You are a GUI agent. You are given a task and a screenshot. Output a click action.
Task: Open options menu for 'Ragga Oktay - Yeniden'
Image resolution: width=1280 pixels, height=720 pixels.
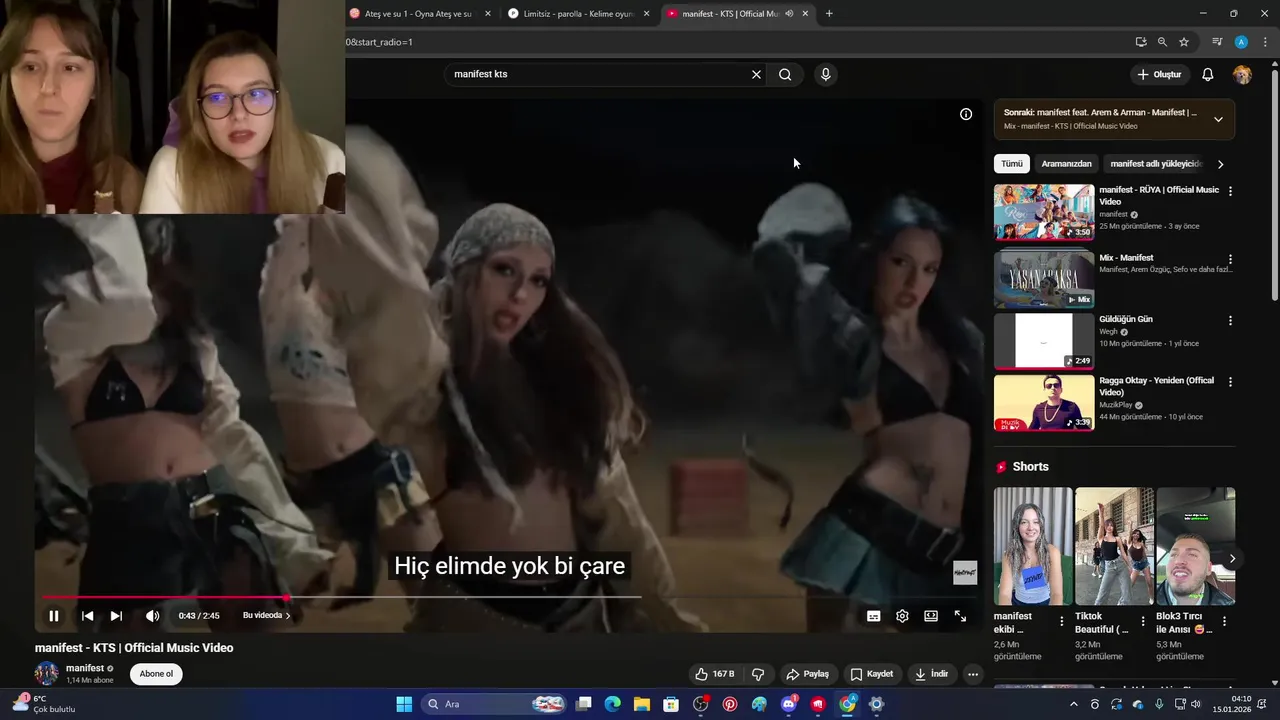point(1230,382)
